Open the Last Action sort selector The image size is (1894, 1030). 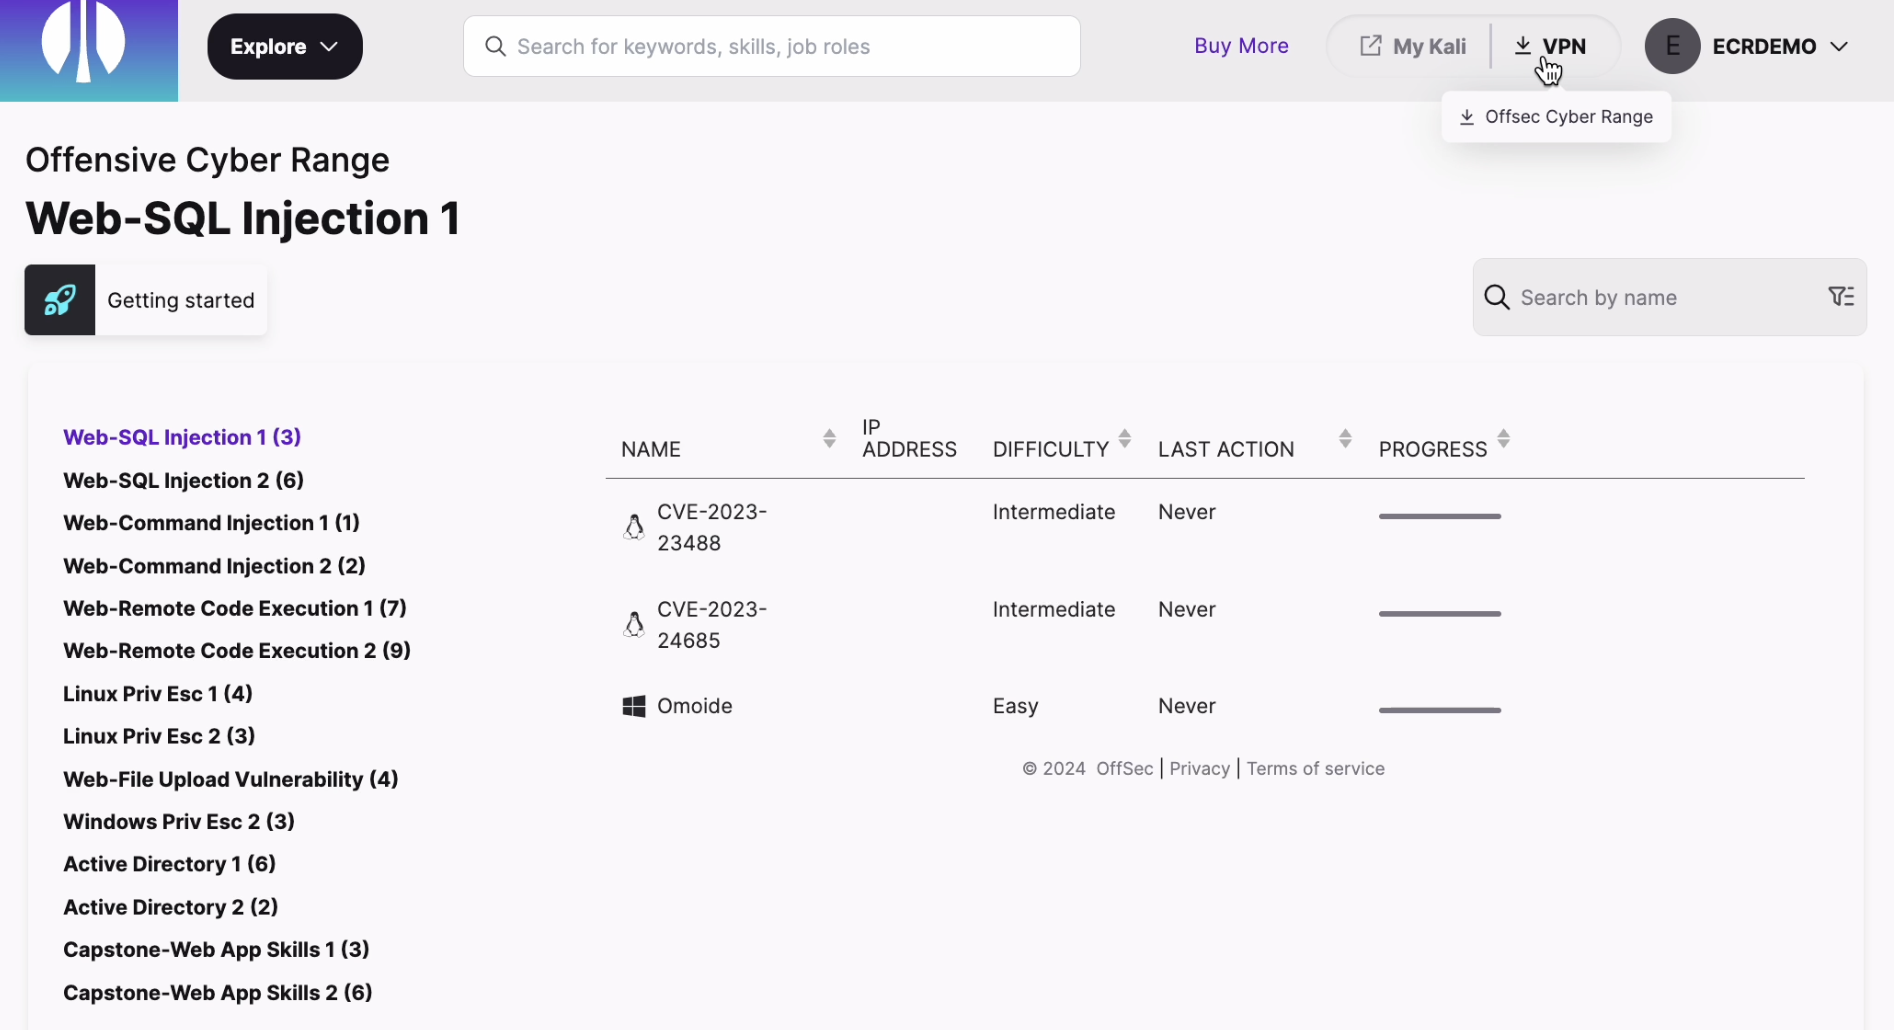click(x=1344, y=437)
